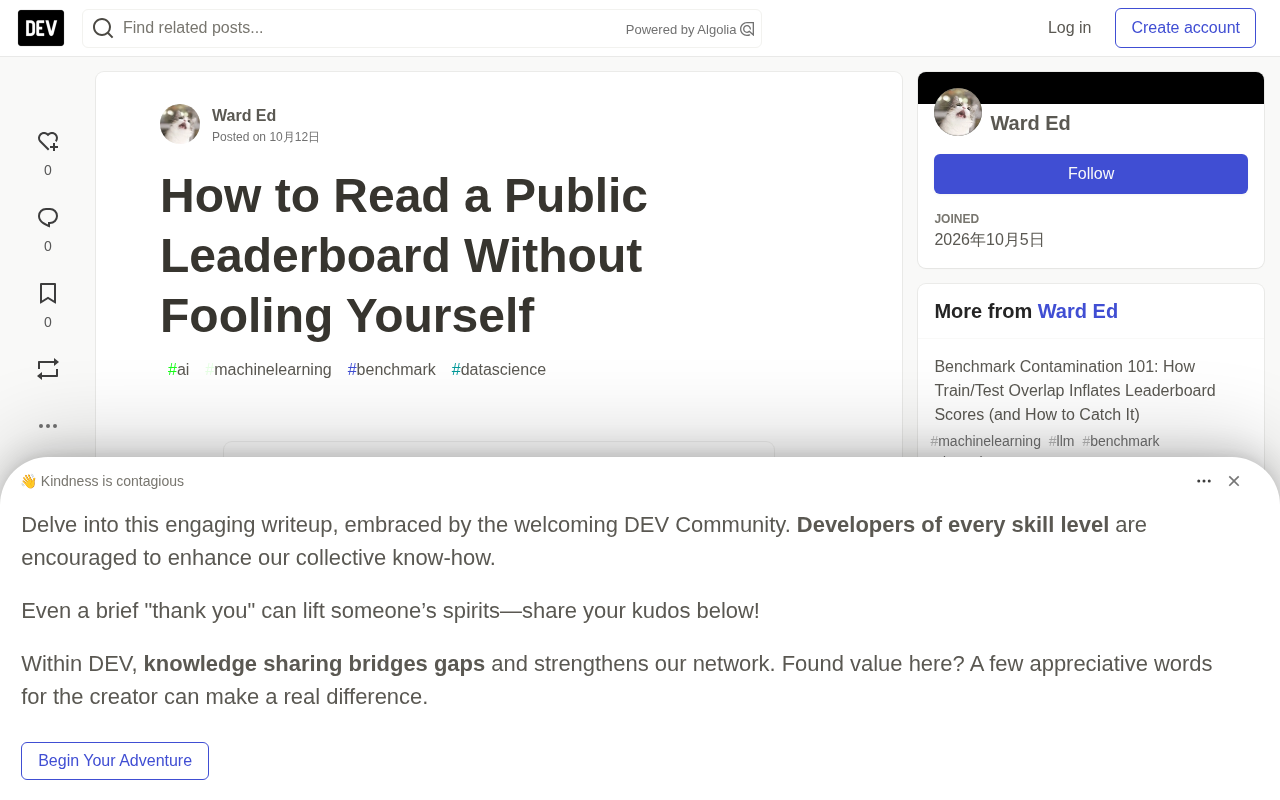Open the #datascience tag
The image size is (1280, 800).
tap(499, 370)
